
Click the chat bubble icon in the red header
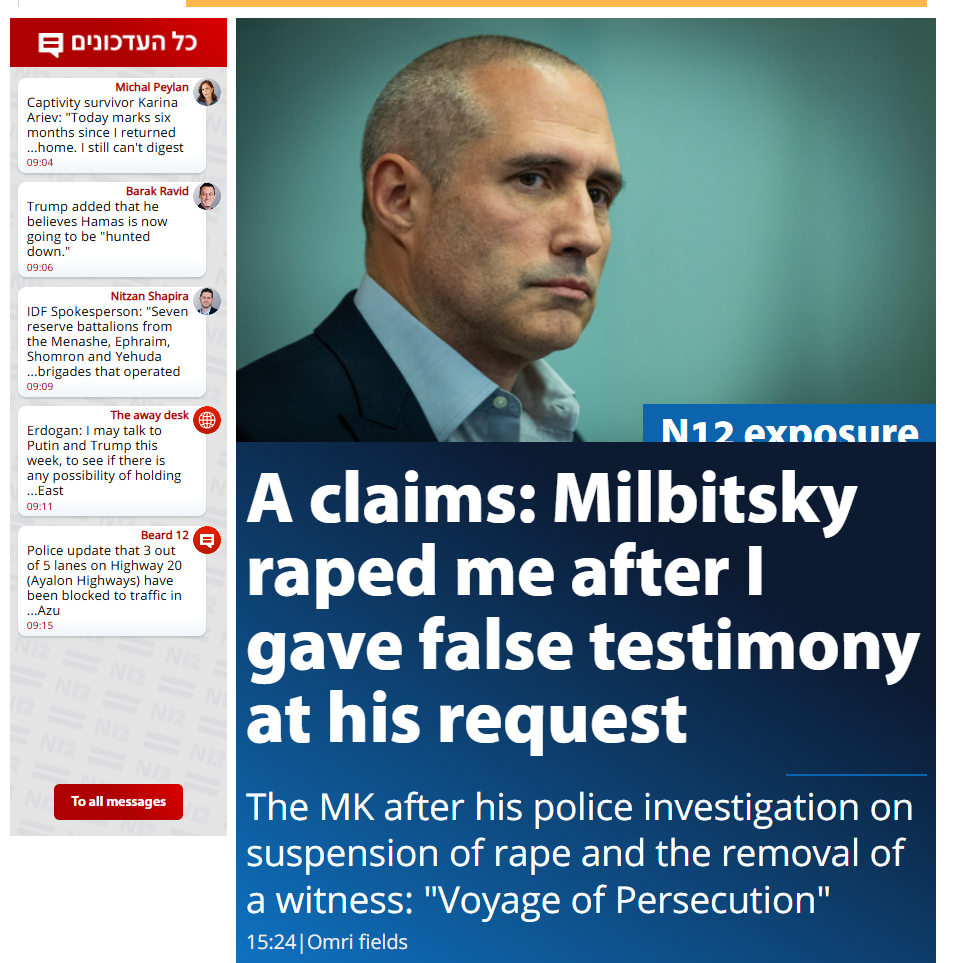coord(50,45)
